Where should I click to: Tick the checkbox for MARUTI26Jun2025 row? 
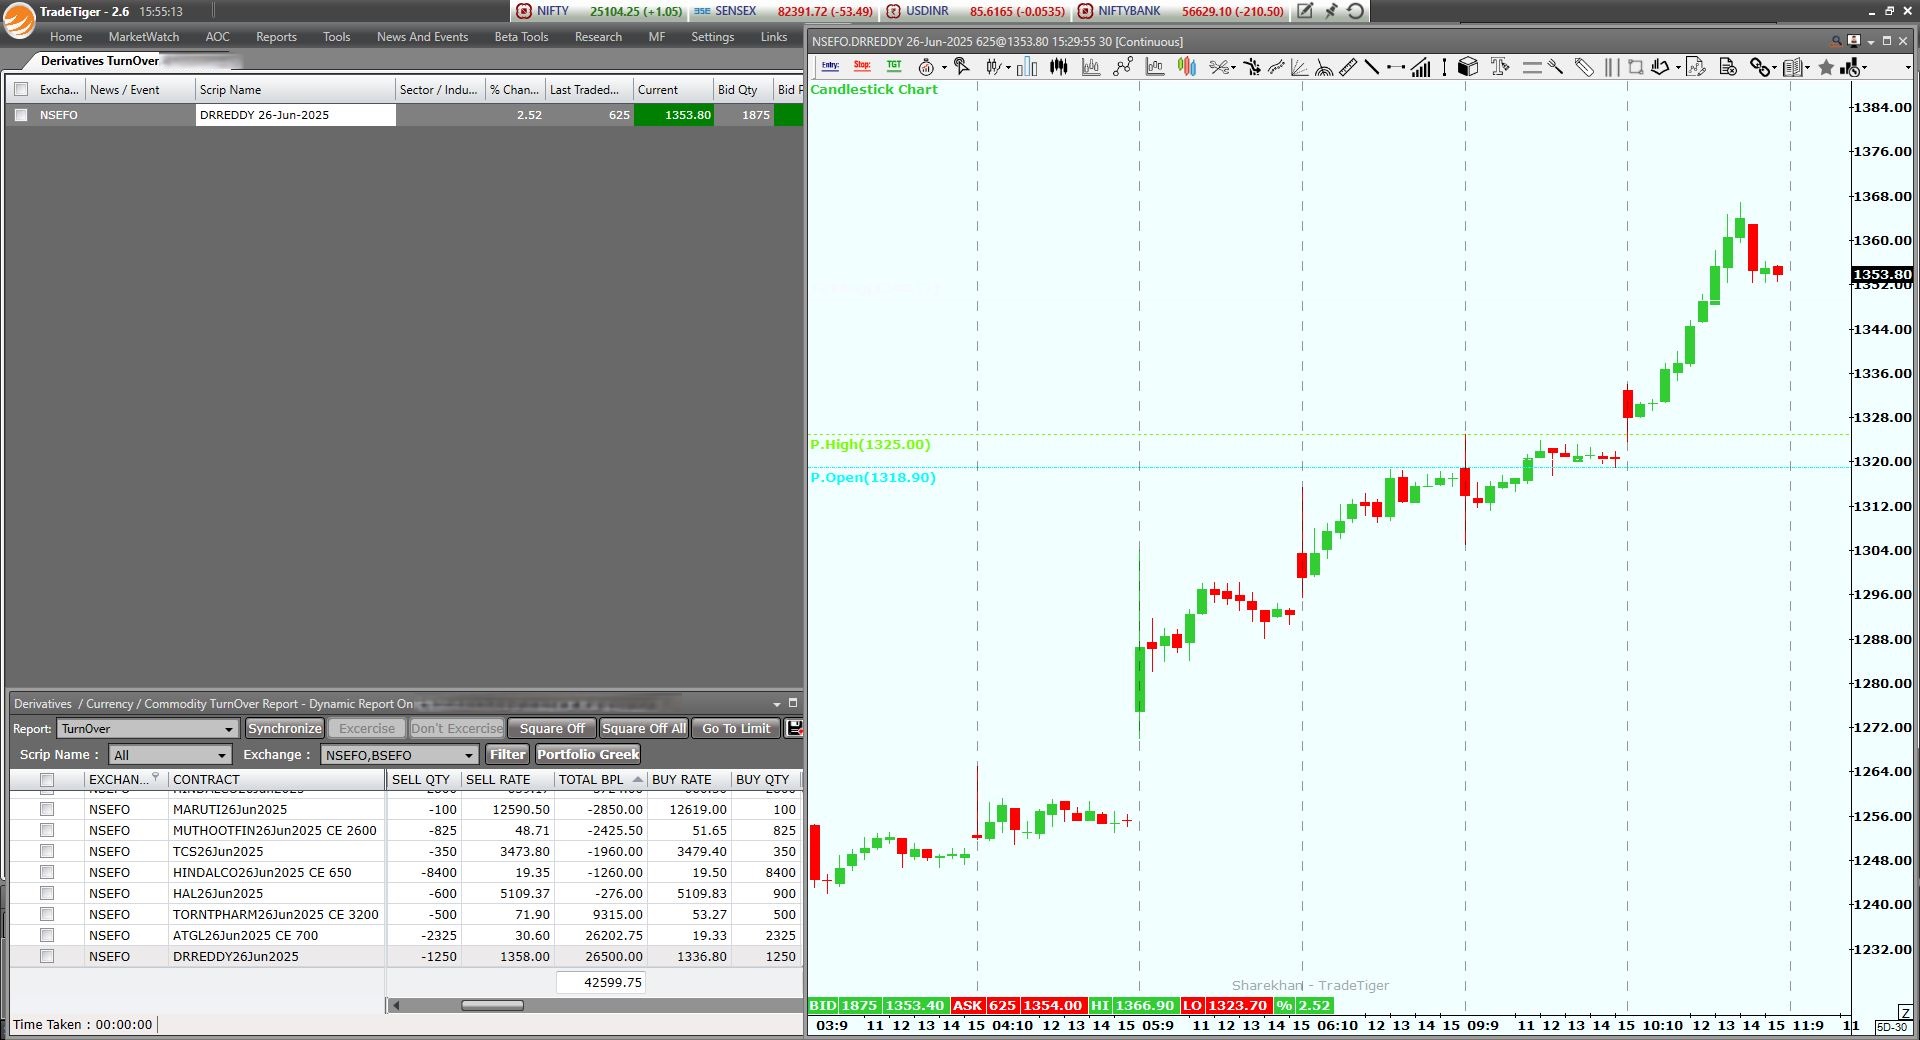pos(46,809)
